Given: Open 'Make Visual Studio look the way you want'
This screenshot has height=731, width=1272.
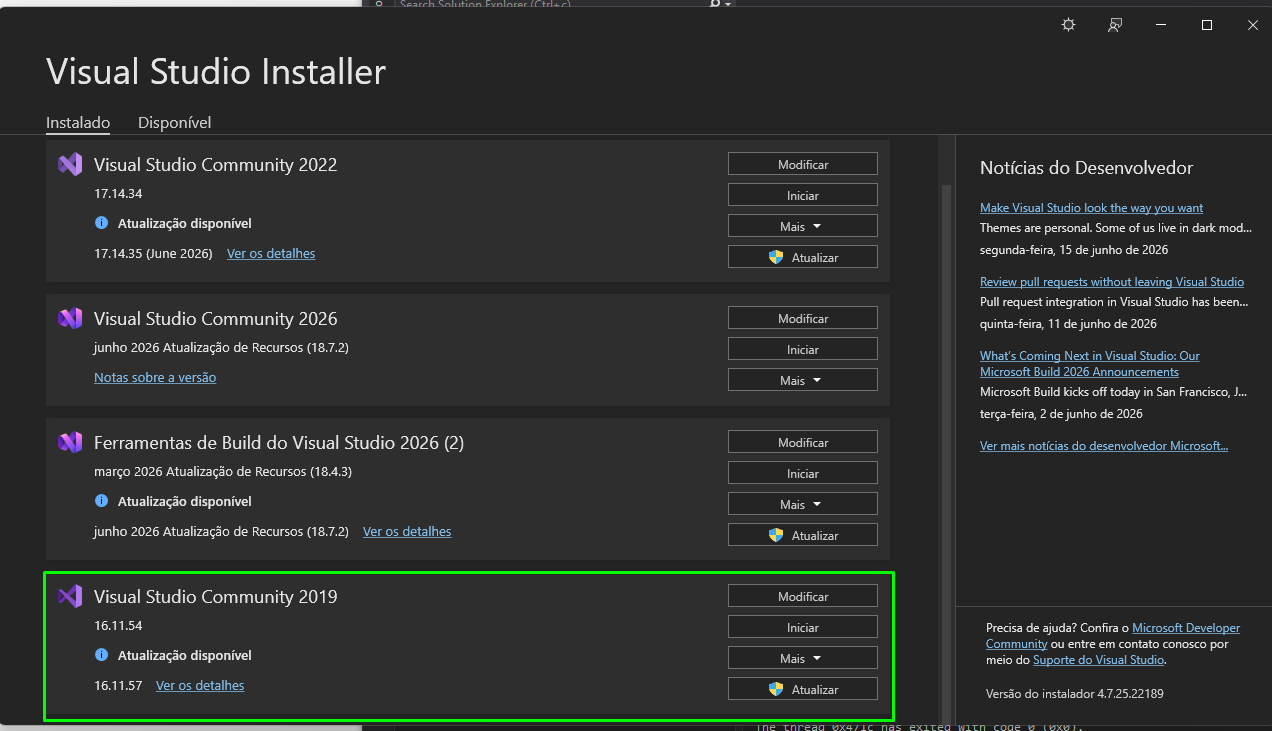Looking at the screenshot, I should click(x=1092, y=208).
